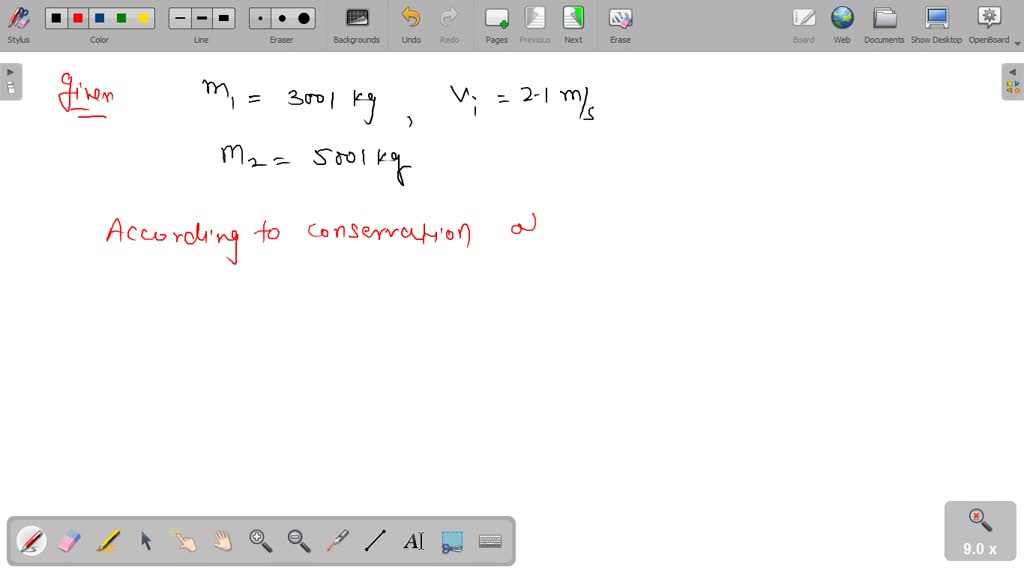Image resolution: width=1024 pixels, height=576 pixels.
Task: Select the Draw lines tool
Action: click(375, 541)
